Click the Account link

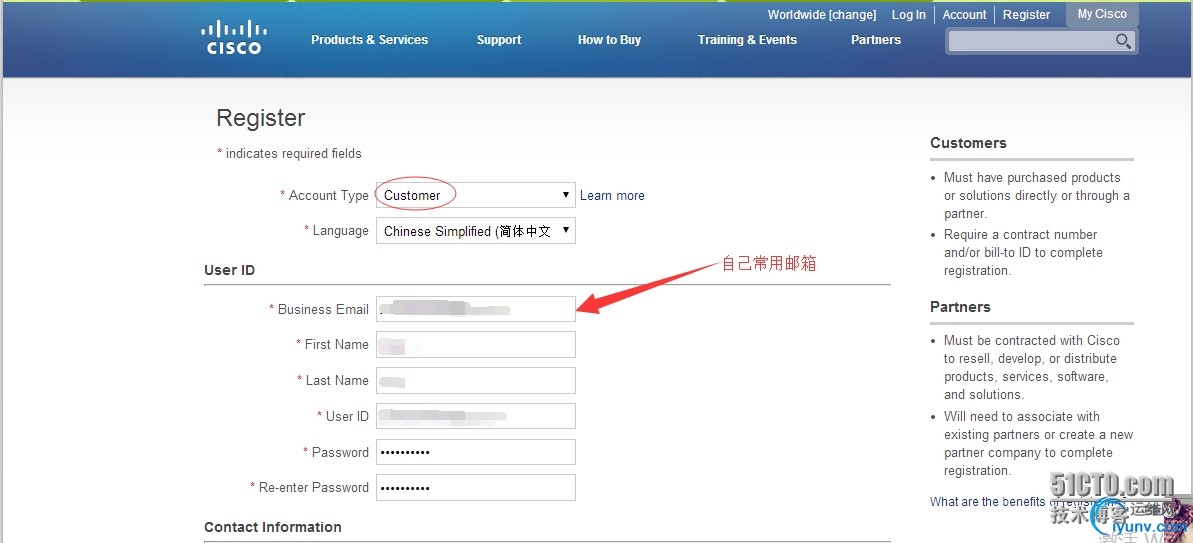click(x=964, y=14)
